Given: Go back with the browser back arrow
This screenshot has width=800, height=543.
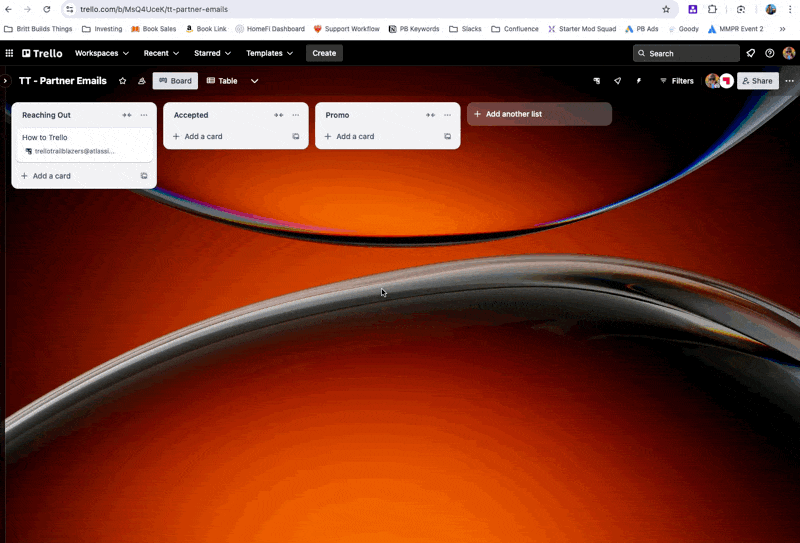Looking at the screenshot, I should pos(9,9).
